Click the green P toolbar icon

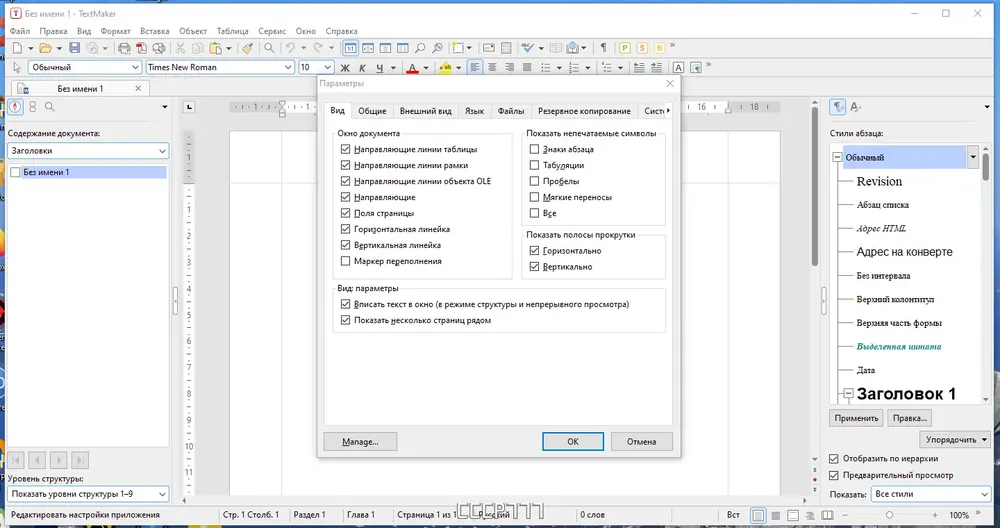[x=624, y=48]
